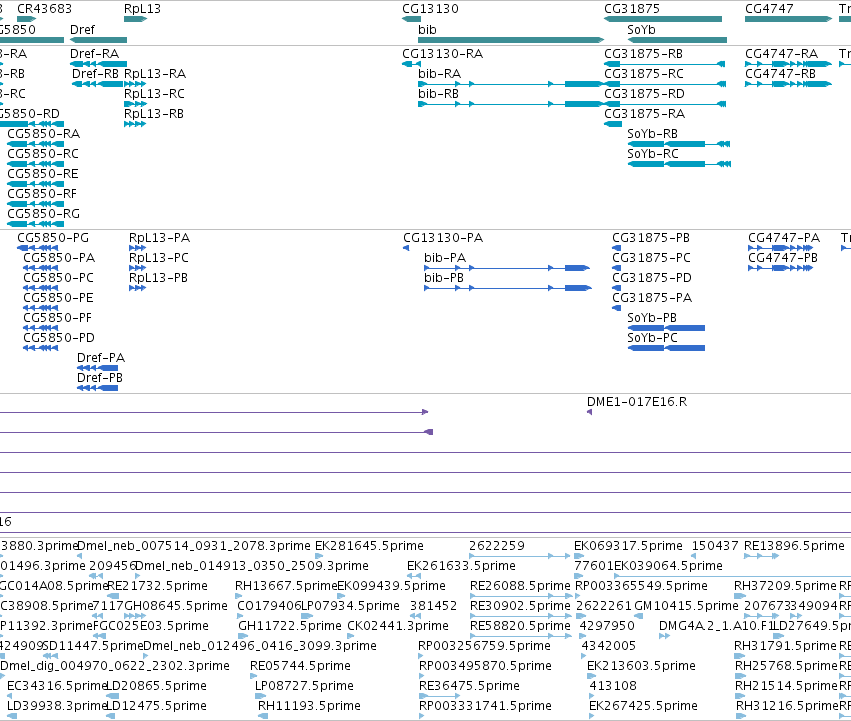Select the Dref-PA protein label
Screen dimensions: 851x721
point(101,358)
